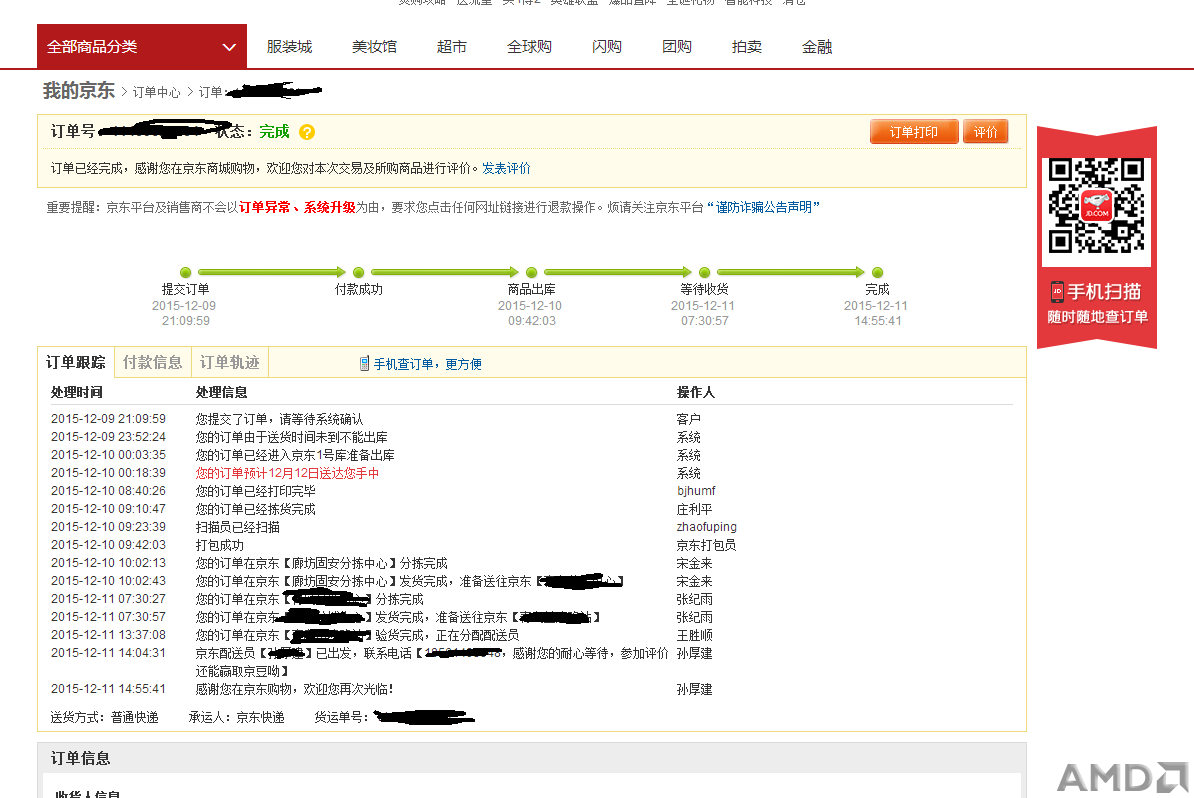Click operator name zhaofuping
This screenshot has height=798, width=1194.
[707, 527]
